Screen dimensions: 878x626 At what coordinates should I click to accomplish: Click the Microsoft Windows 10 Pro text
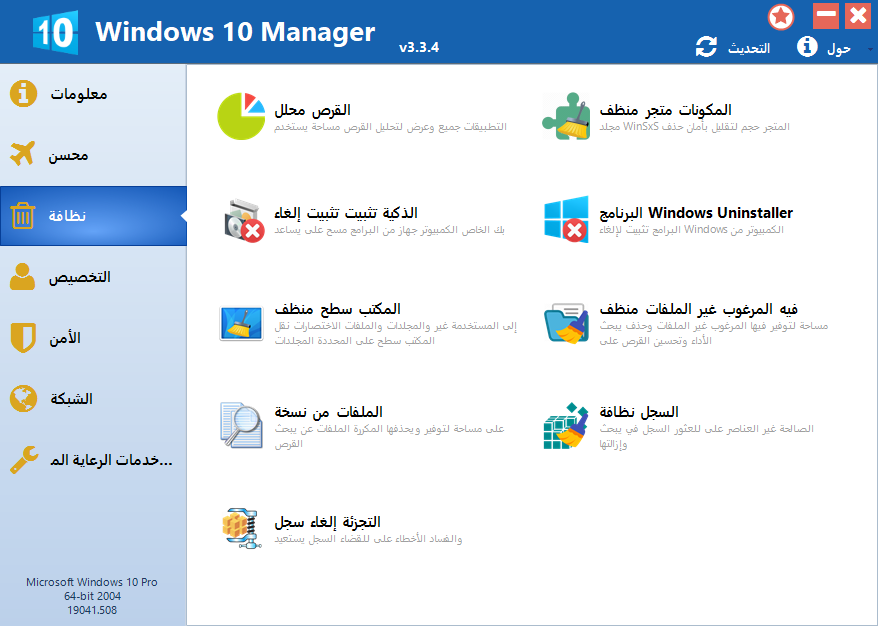pos(92,582)
